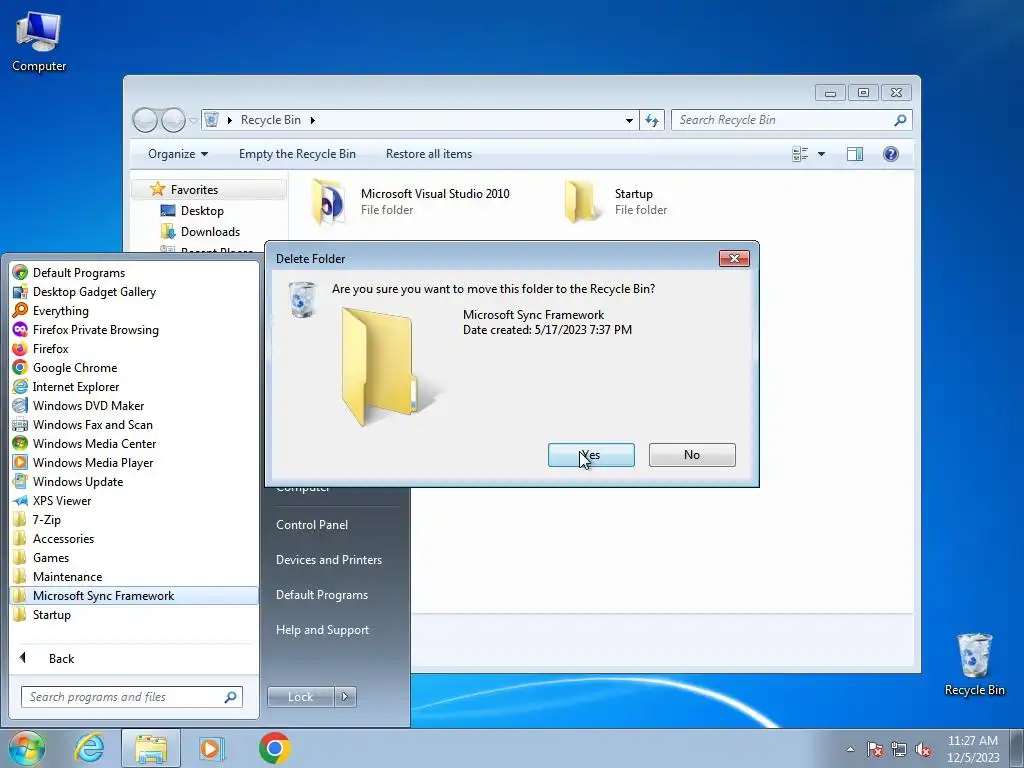Open Windows Media Player taskbar icon
This screenshot has height=768, width=1024.
click(x=211, y=748)
